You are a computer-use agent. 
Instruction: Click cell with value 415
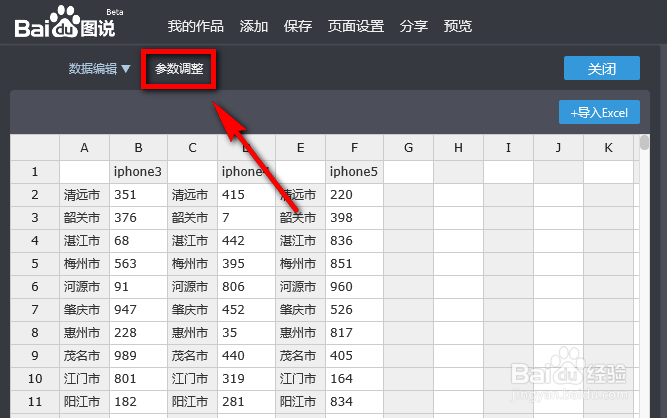(246, 195)
